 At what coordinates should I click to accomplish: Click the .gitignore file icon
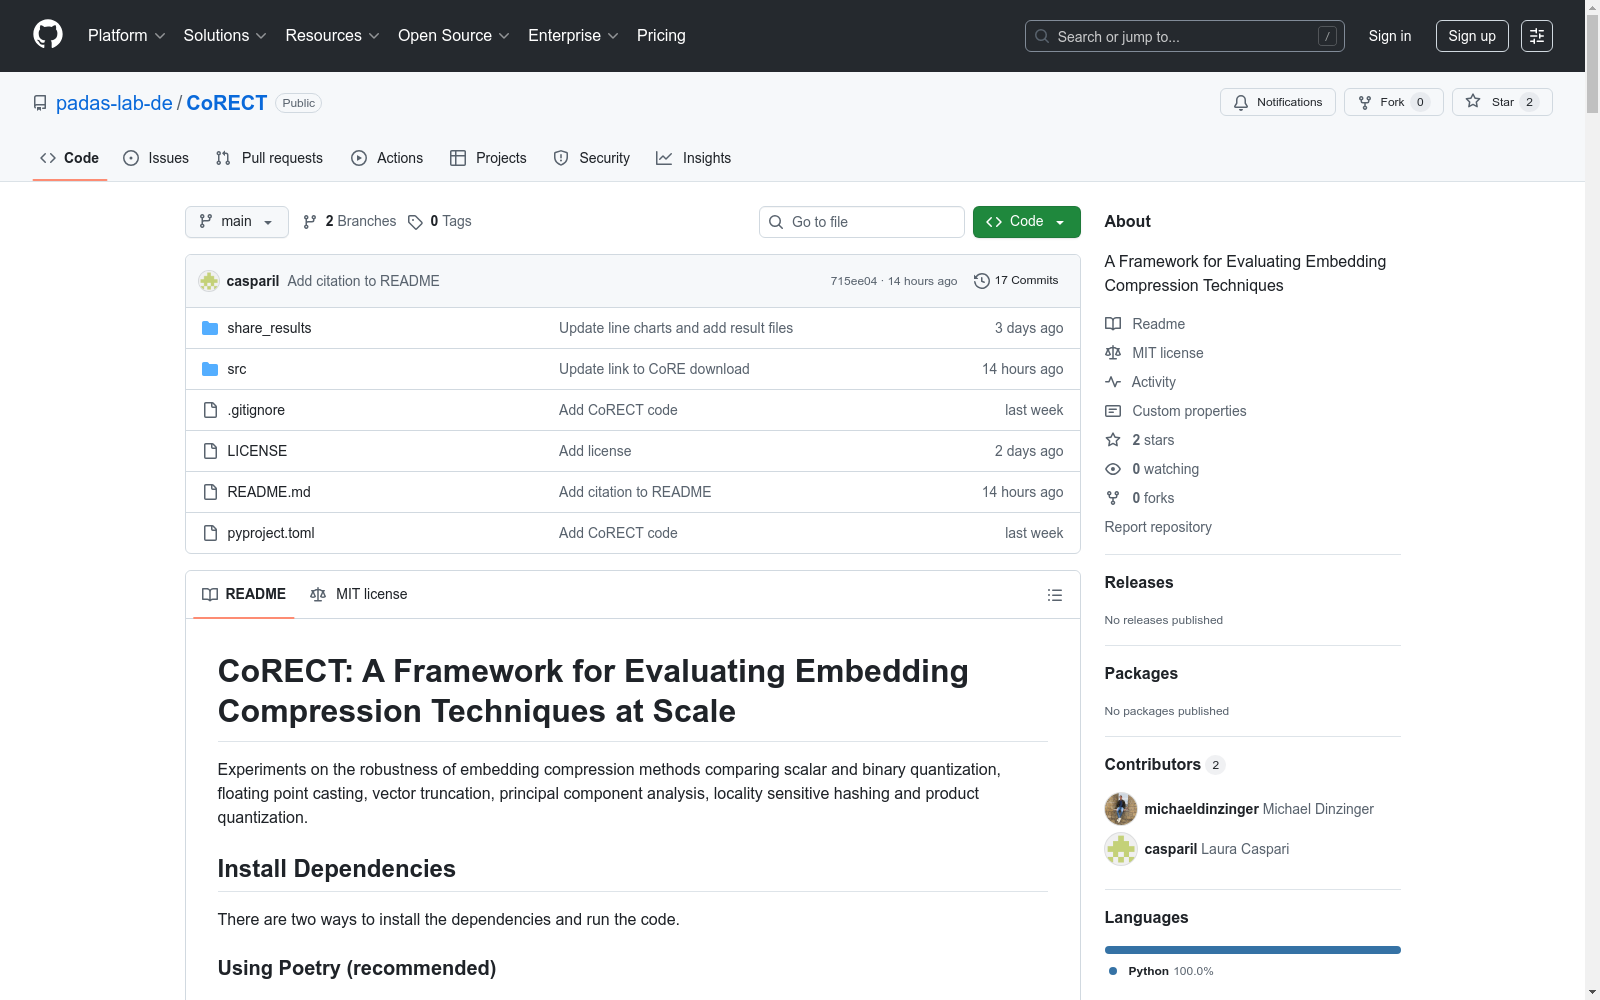point(210,410)
